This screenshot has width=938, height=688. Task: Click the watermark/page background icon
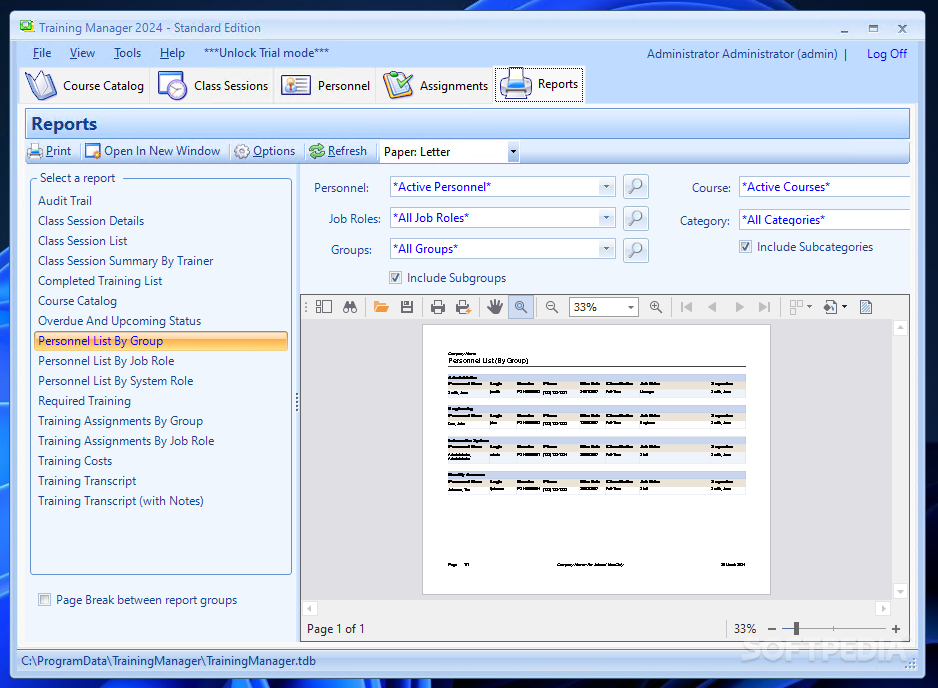pos(866,307)
